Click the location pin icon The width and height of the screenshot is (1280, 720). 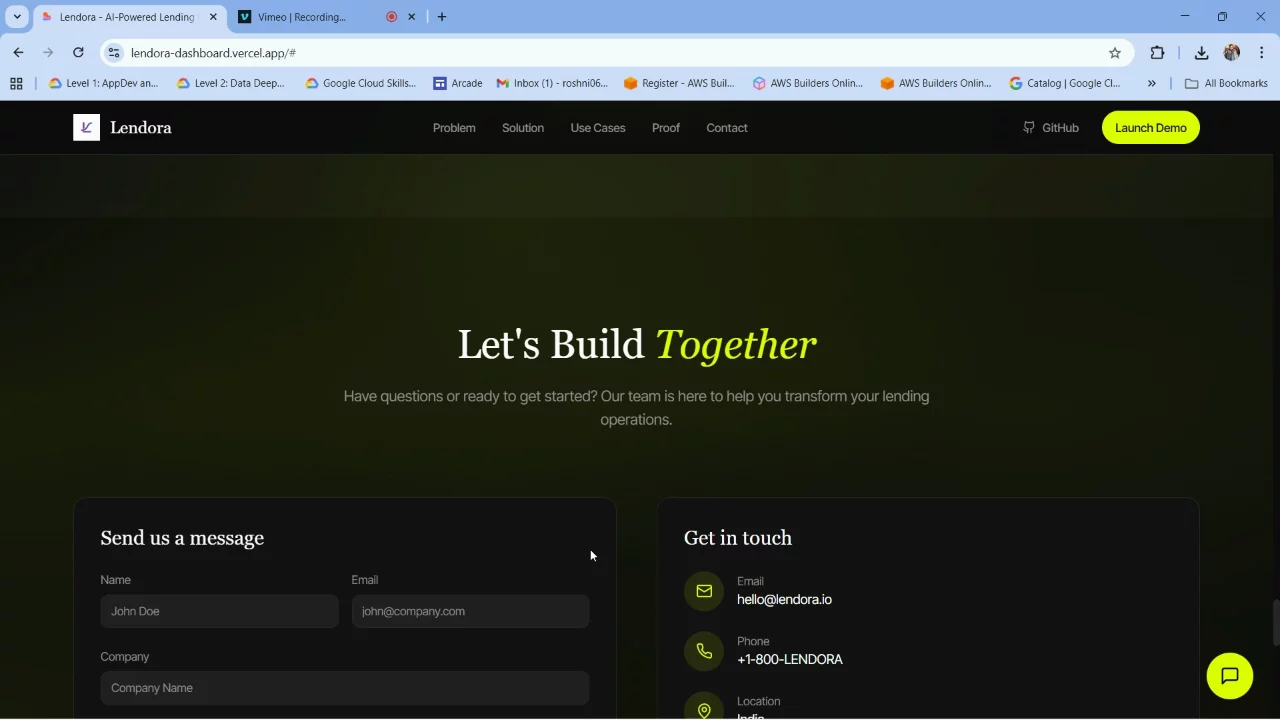(x=704, y=709)
